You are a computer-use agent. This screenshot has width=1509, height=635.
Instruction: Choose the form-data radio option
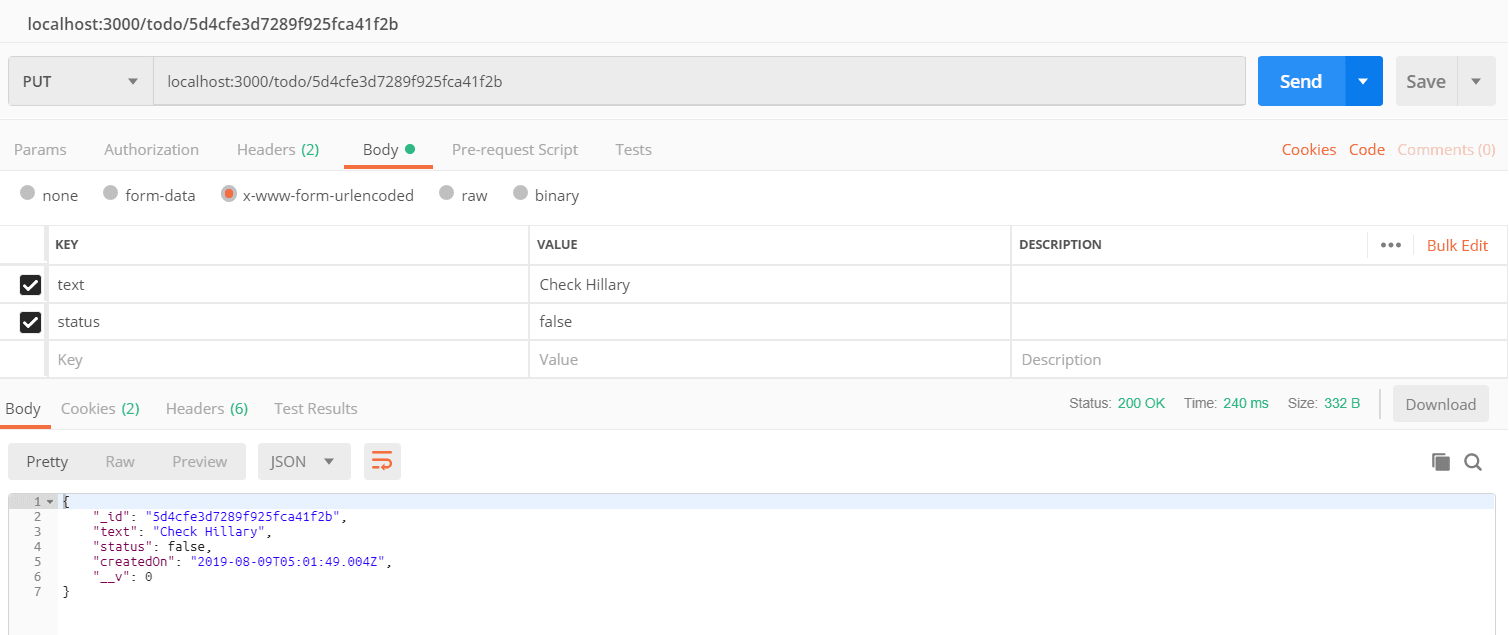click(x=111, y=194)
